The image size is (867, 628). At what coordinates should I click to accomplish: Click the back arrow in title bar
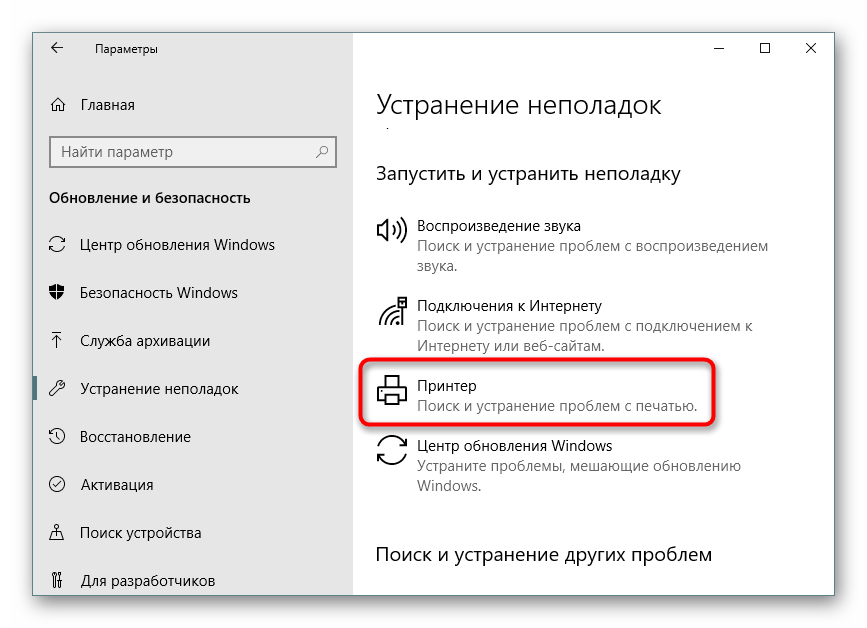(x=57, y=48)
